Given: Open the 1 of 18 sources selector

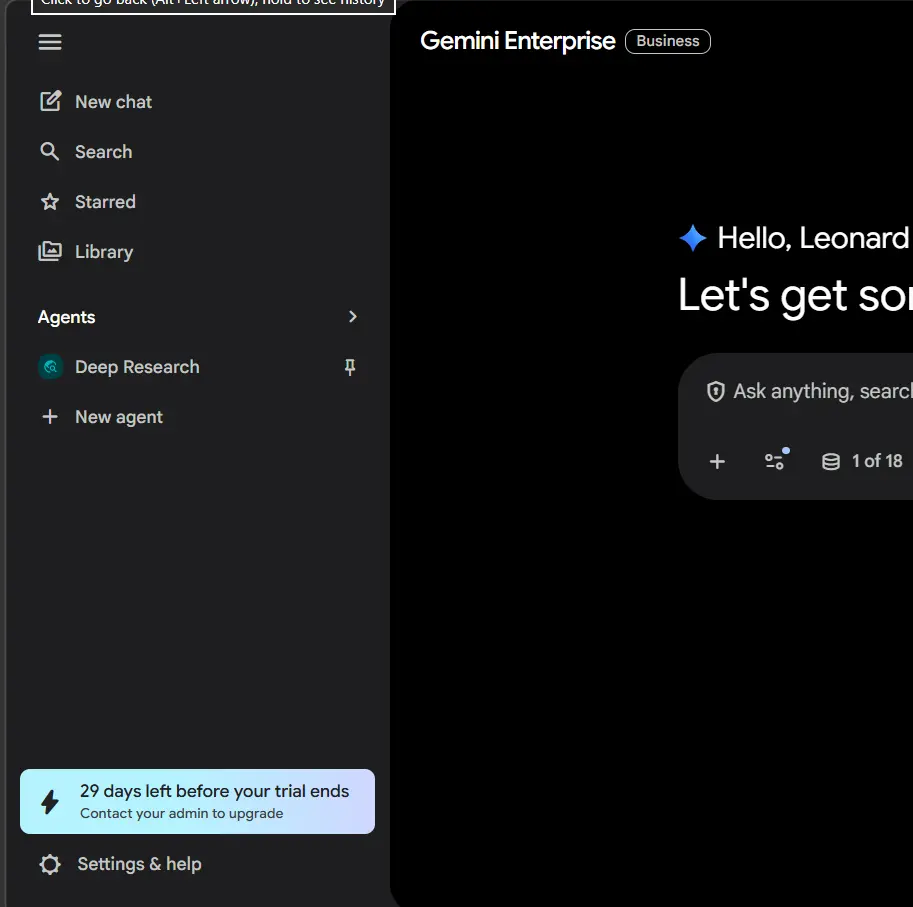Looking at the screenshot, I should [877, 461].
